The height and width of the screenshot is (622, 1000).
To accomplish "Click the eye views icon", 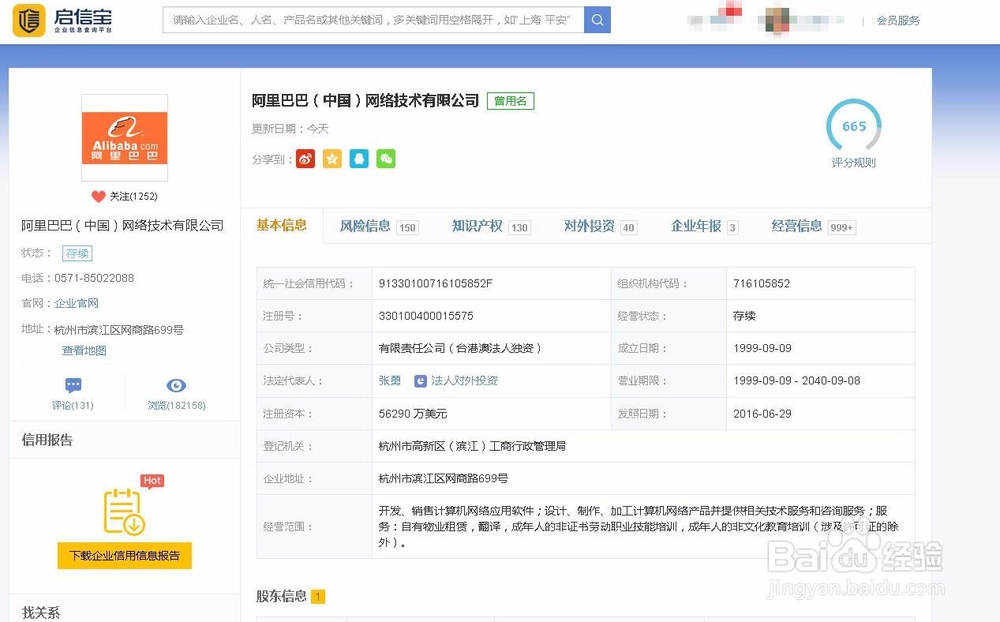I will (x=176, y=385).
